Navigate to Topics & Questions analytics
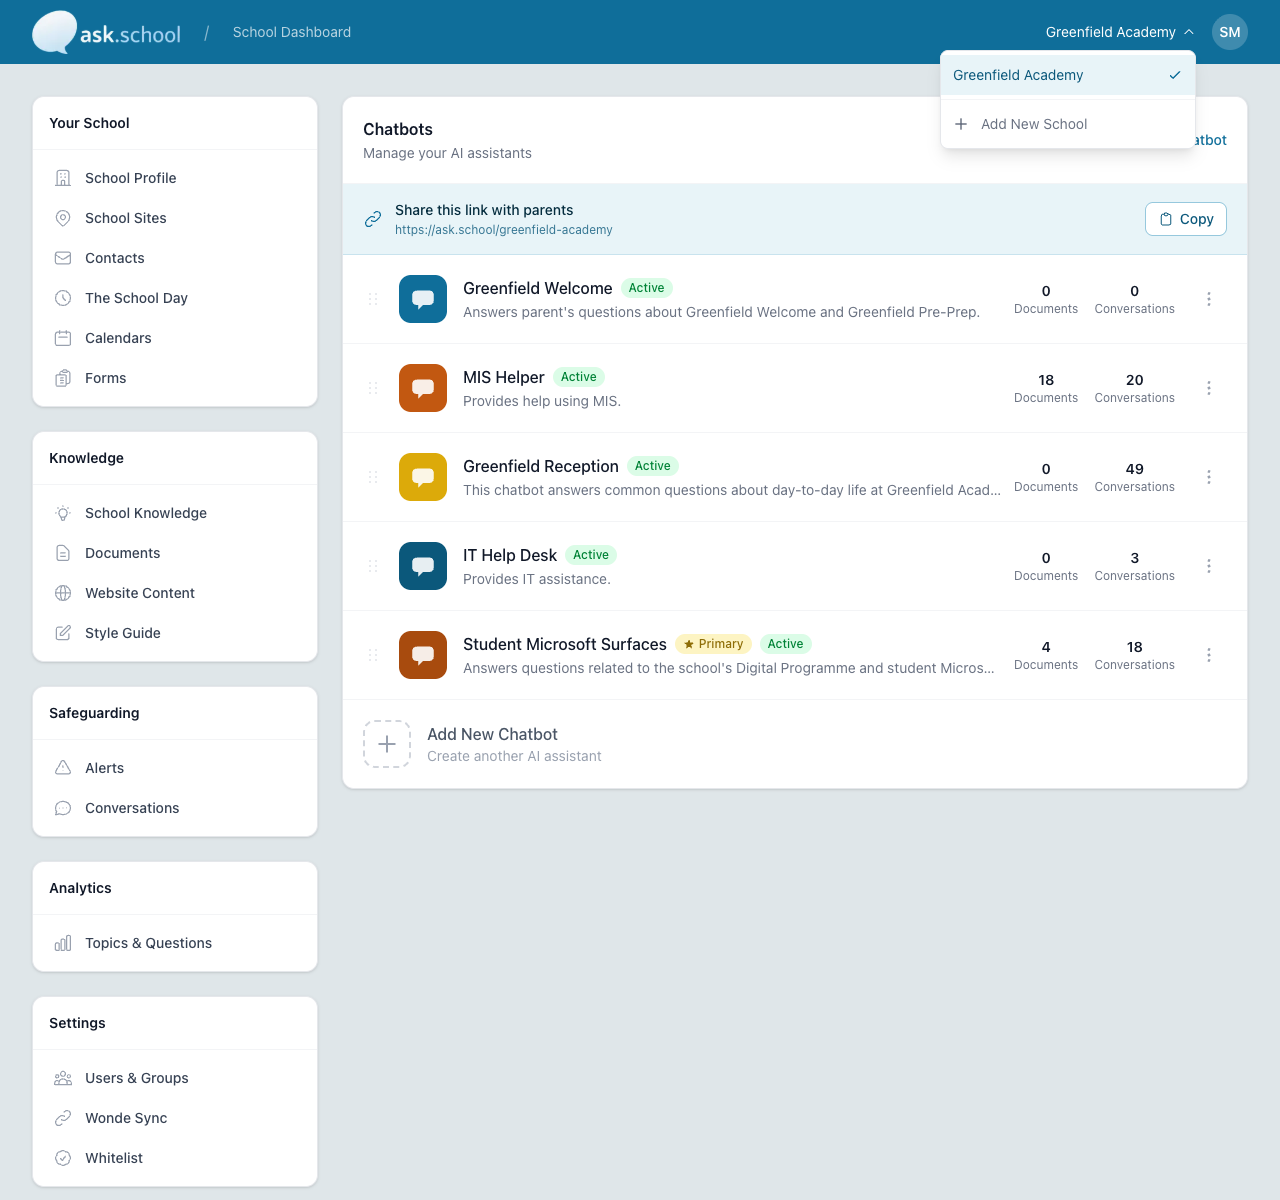This screenshot has height=1200, width=1280. coord(175,943)
